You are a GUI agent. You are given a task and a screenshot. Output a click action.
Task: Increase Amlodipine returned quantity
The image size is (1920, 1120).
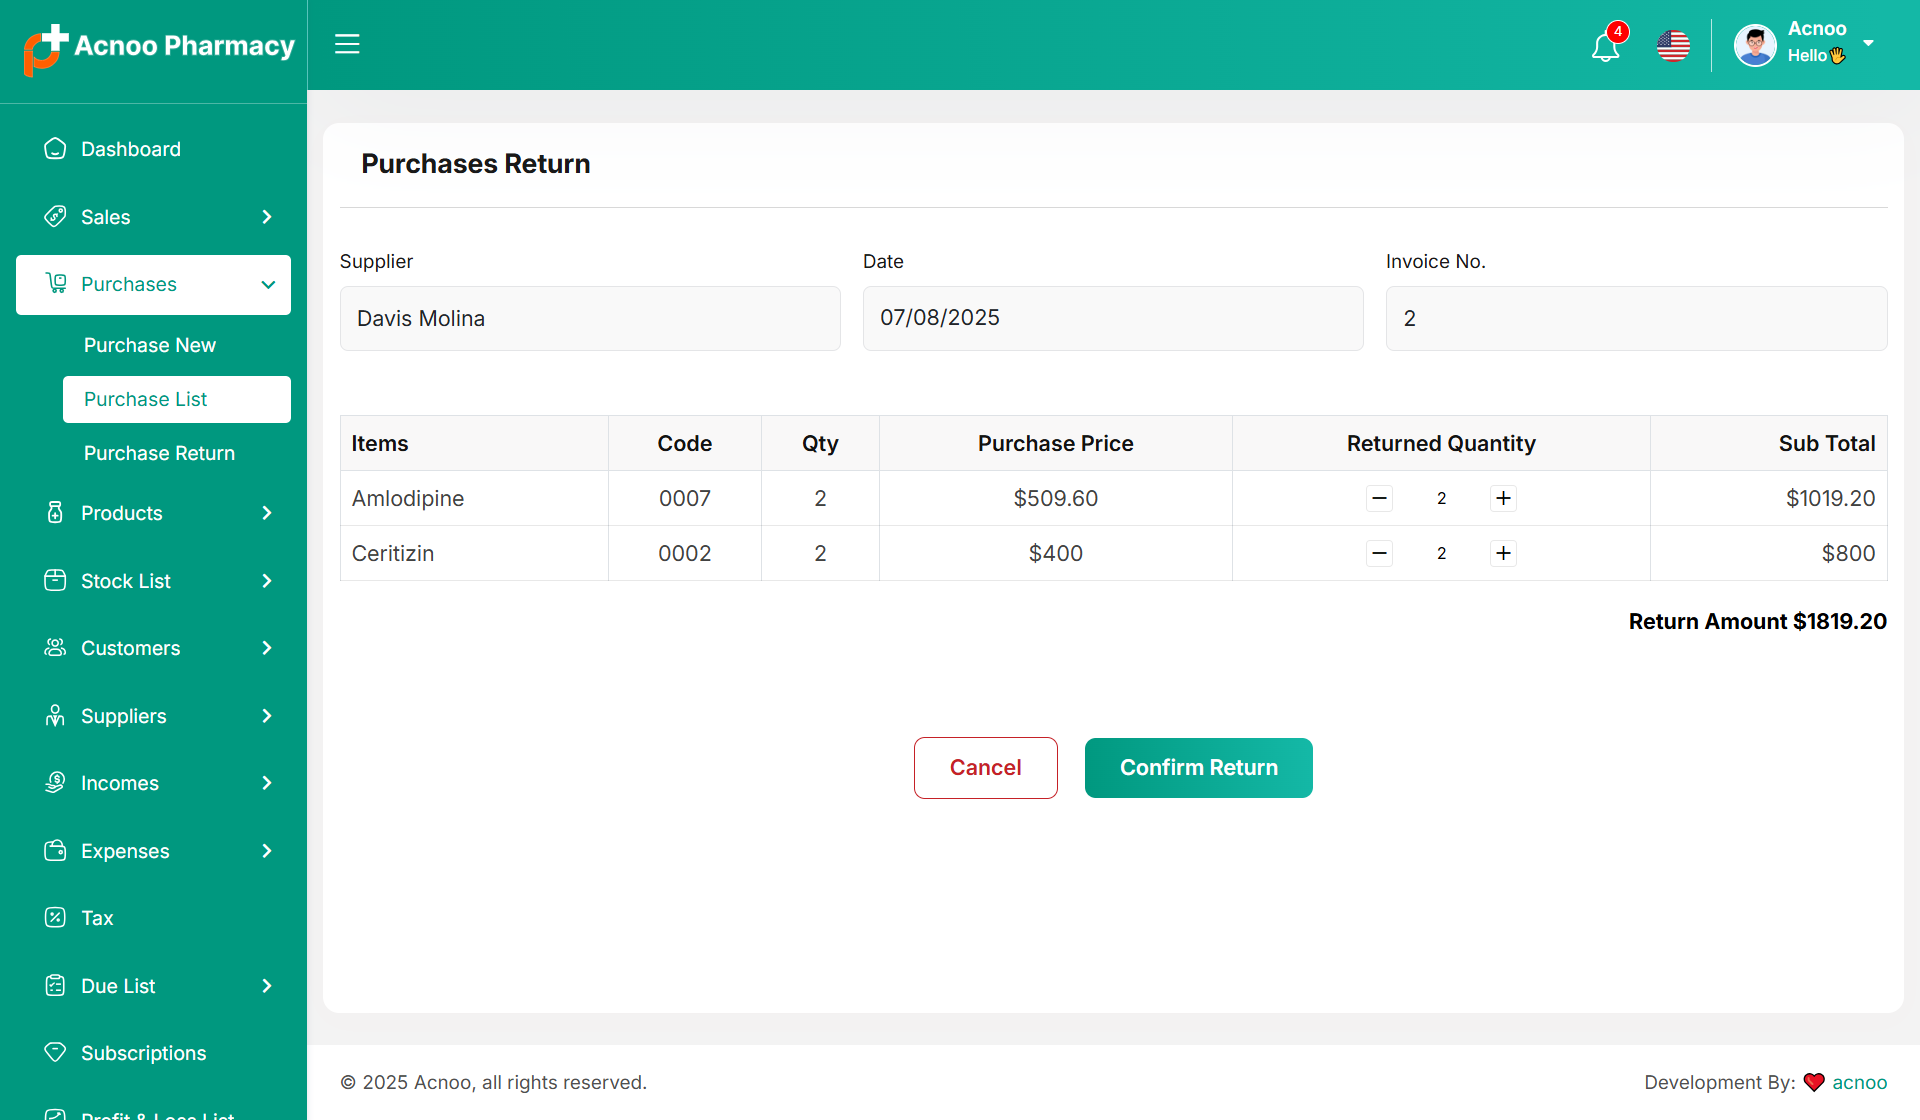1503,498
